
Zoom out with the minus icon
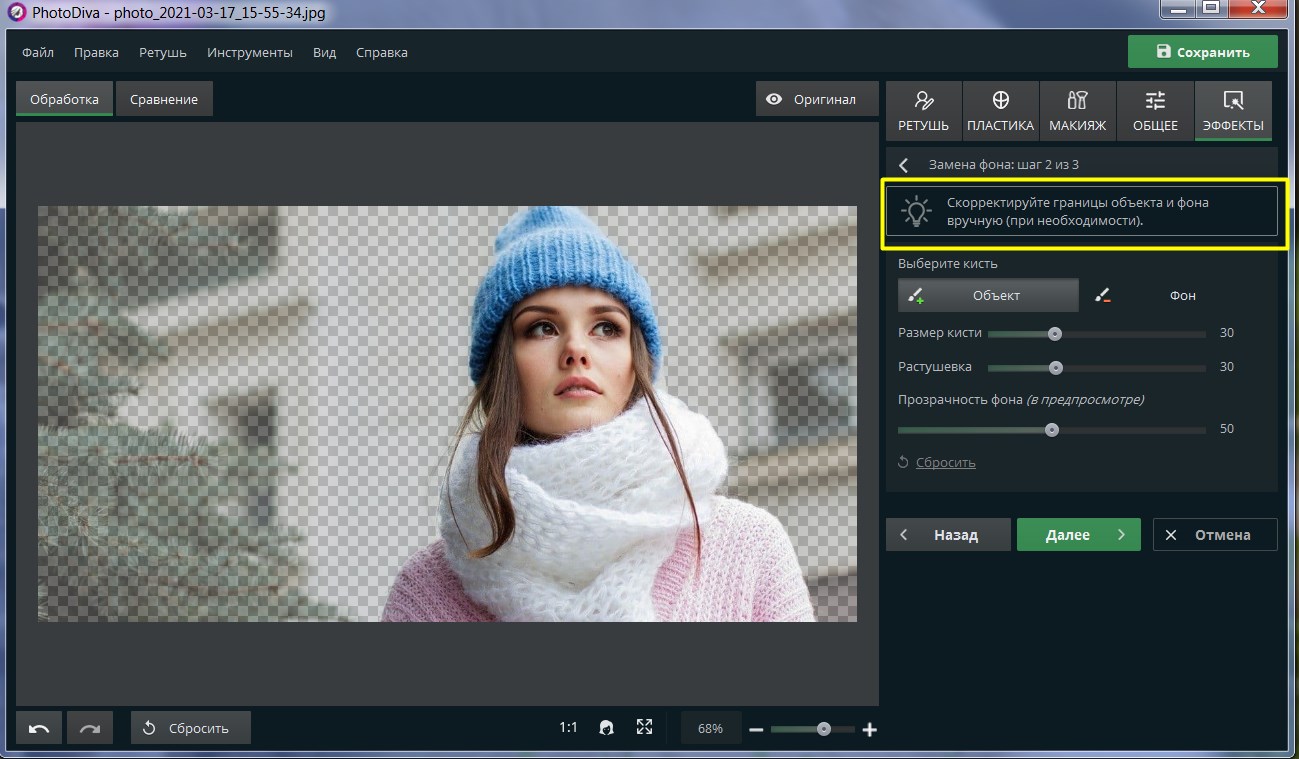pyautogui.click(x=756, y=730)
